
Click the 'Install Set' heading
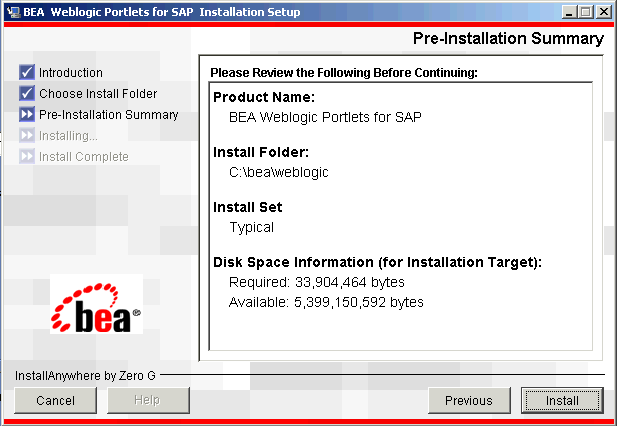tap(248, 207)
